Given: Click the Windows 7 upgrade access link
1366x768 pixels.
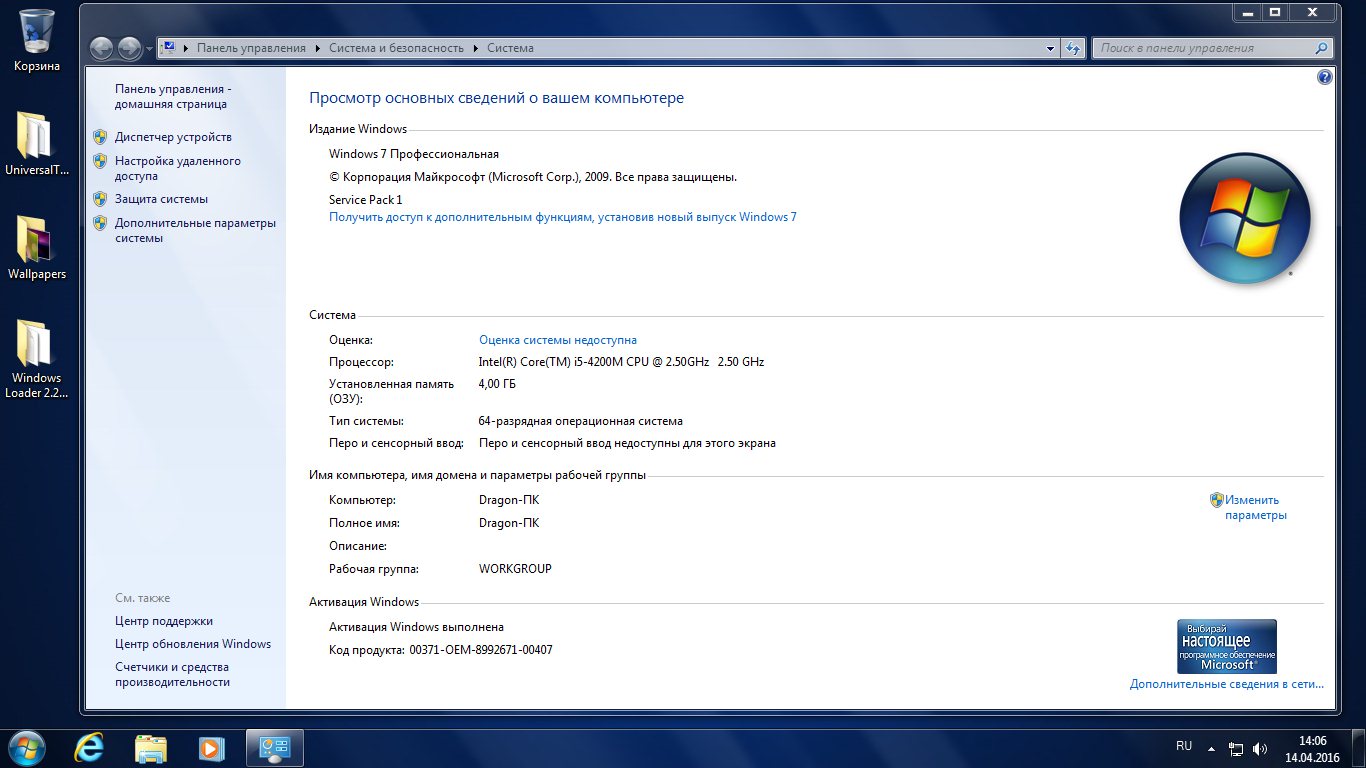Looking at the screenshot, I should tap(563, 217).
